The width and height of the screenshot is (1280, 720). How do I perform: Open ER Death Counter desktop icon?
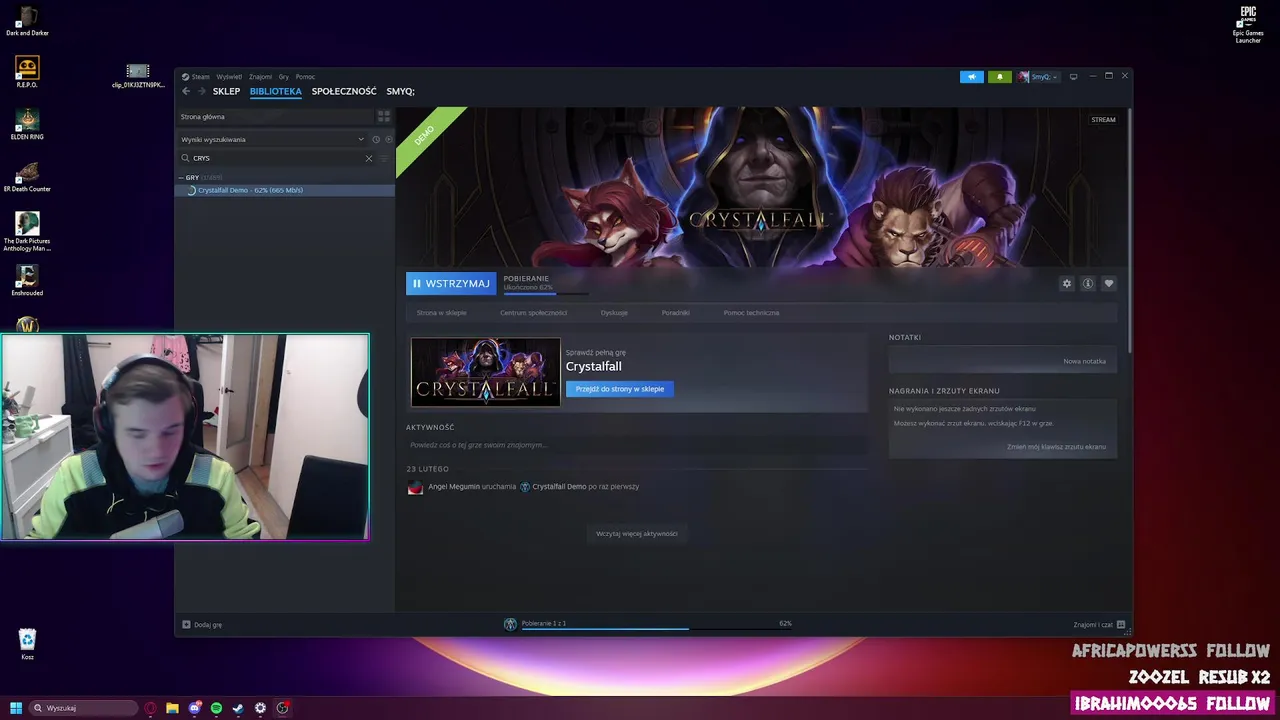pos(27,177)
